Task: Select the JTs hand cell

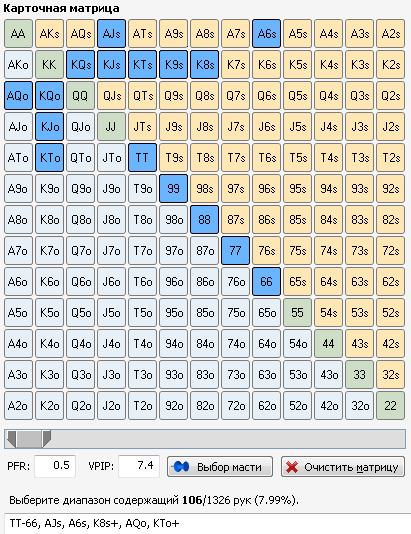Action: point(142,126)
